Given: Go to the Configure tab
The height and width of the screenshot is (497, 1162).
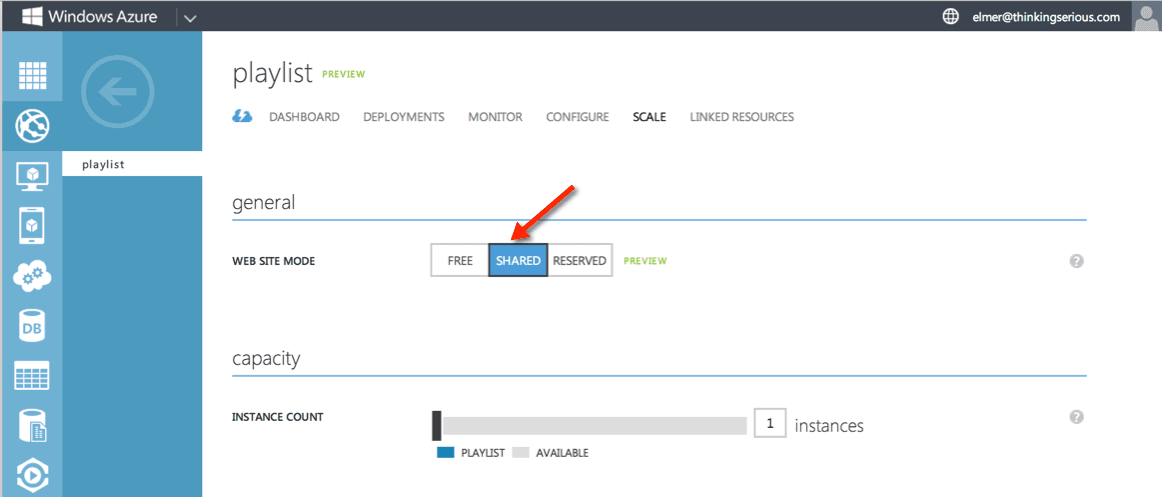Looking at the screenshot, I should pos(577,117).
